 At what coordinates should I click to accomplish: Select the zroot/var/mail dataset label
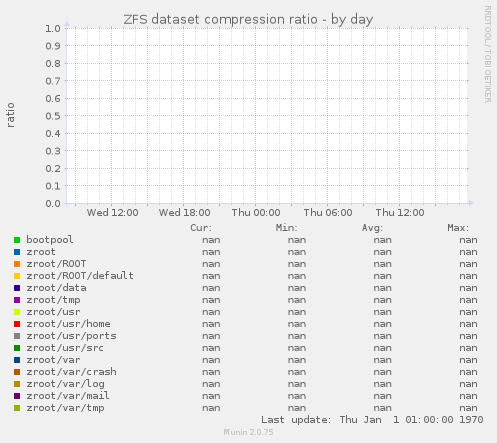point(68,396)
